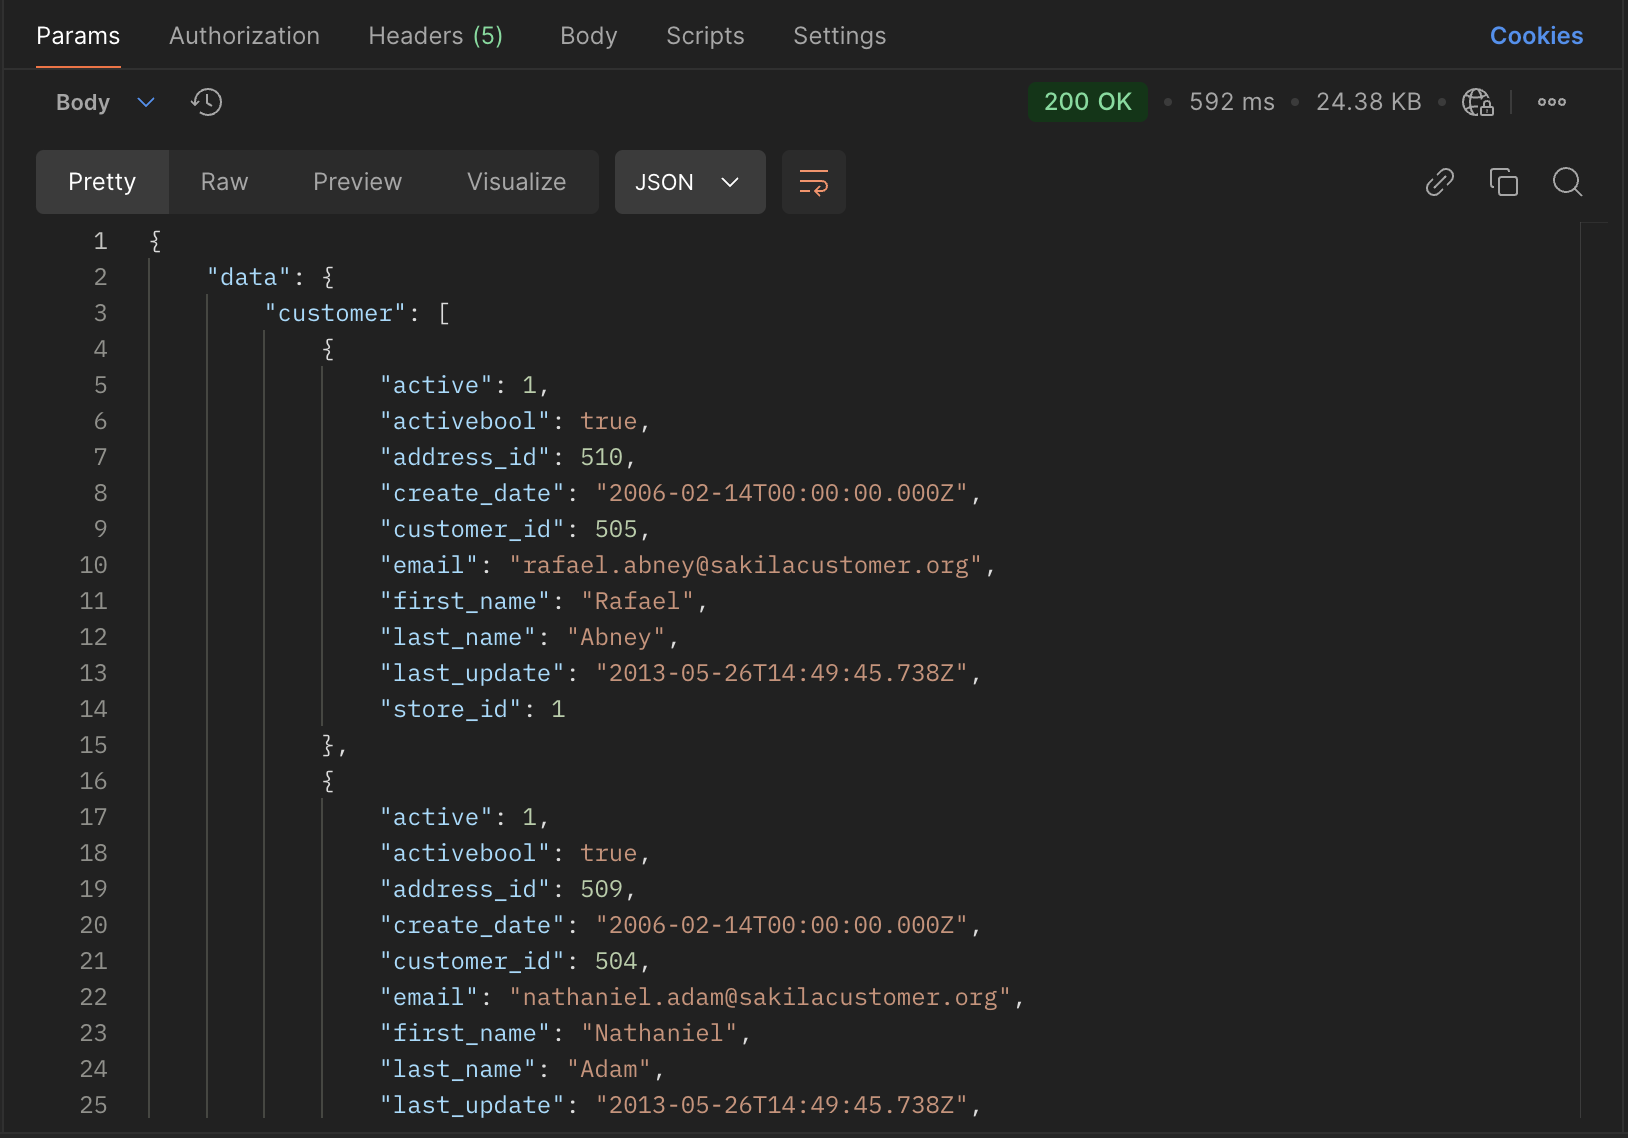Open the three-dot more options menu
This screenshot has width=1628, height=1138.
tap(1551, 102)
